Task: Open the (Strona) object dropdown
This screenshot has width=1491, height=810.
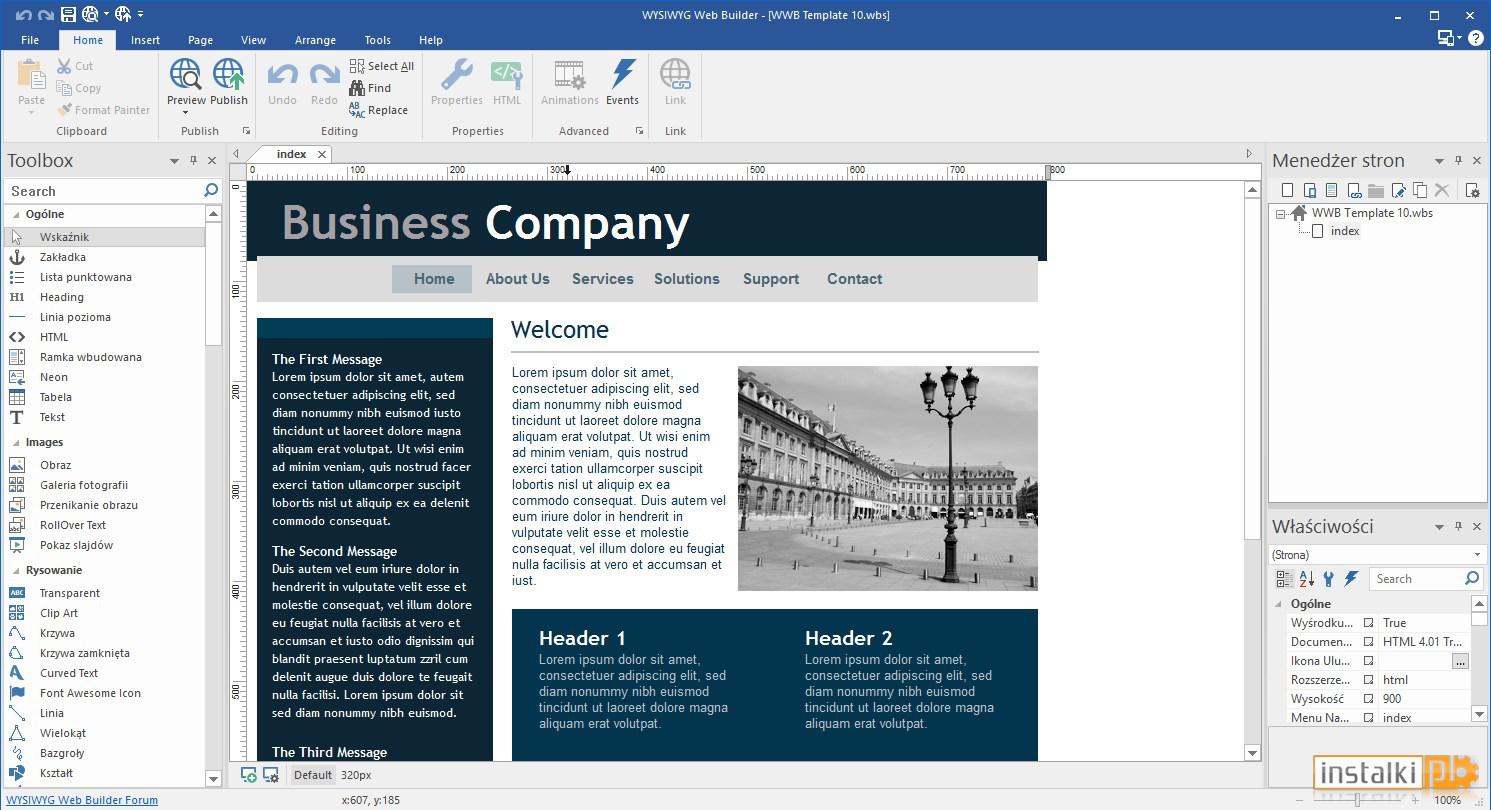Action: tap(1478, 555)
